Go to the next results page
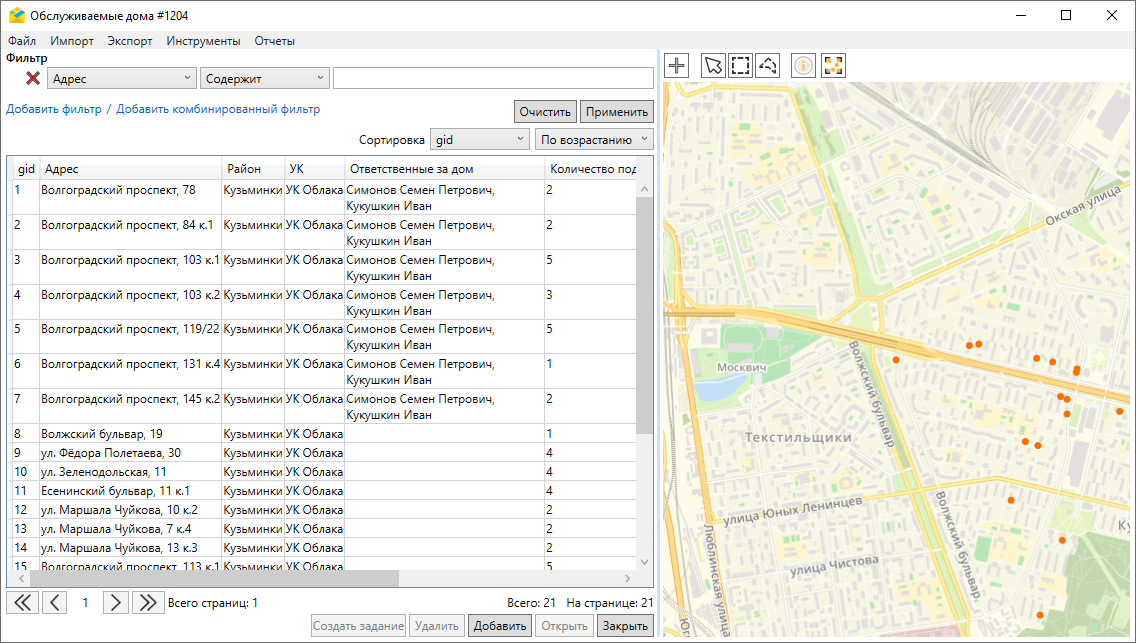This screenshot has height=643, width=1136. 116,602
